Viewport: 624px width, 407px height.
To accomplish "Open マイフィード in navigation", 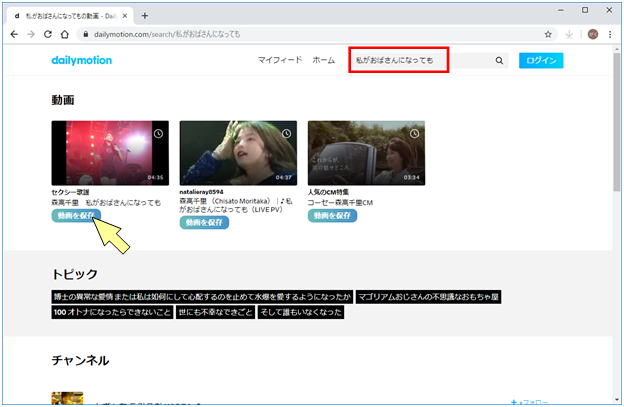I will [280, 61].
